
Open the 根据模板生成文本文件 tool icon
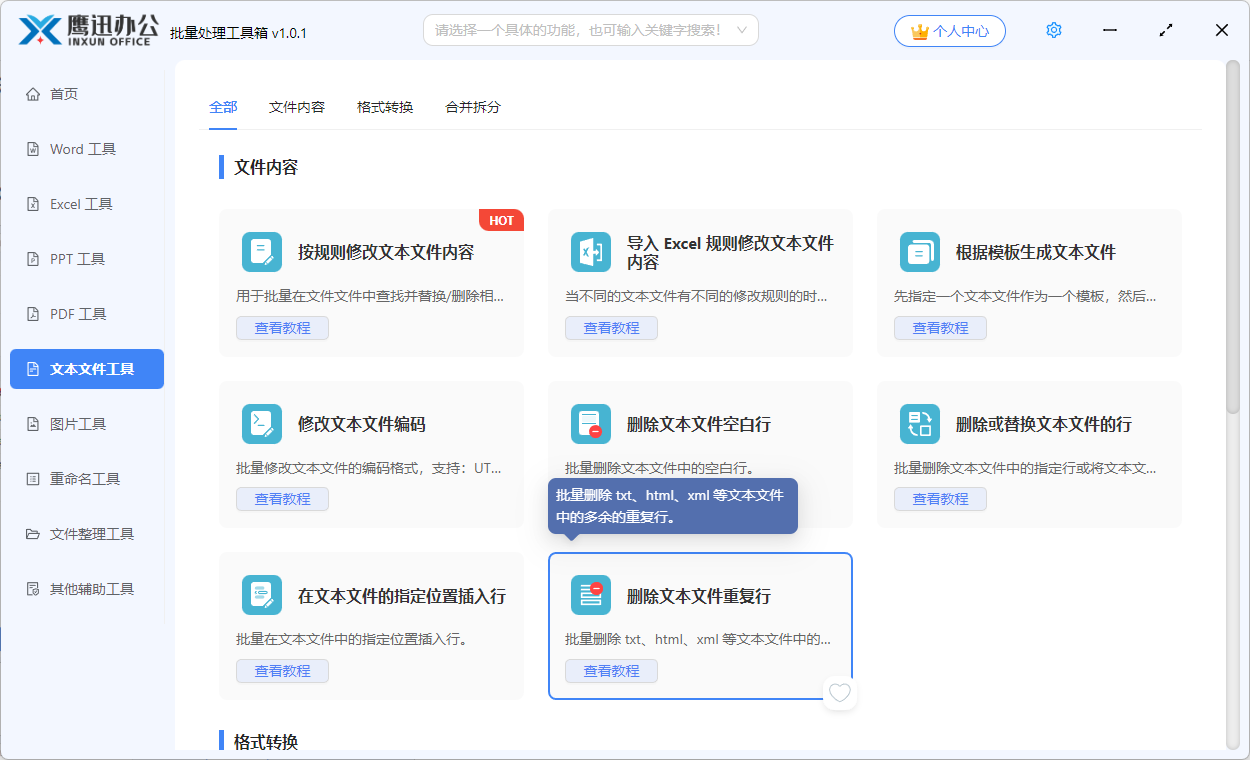[919, 252]
